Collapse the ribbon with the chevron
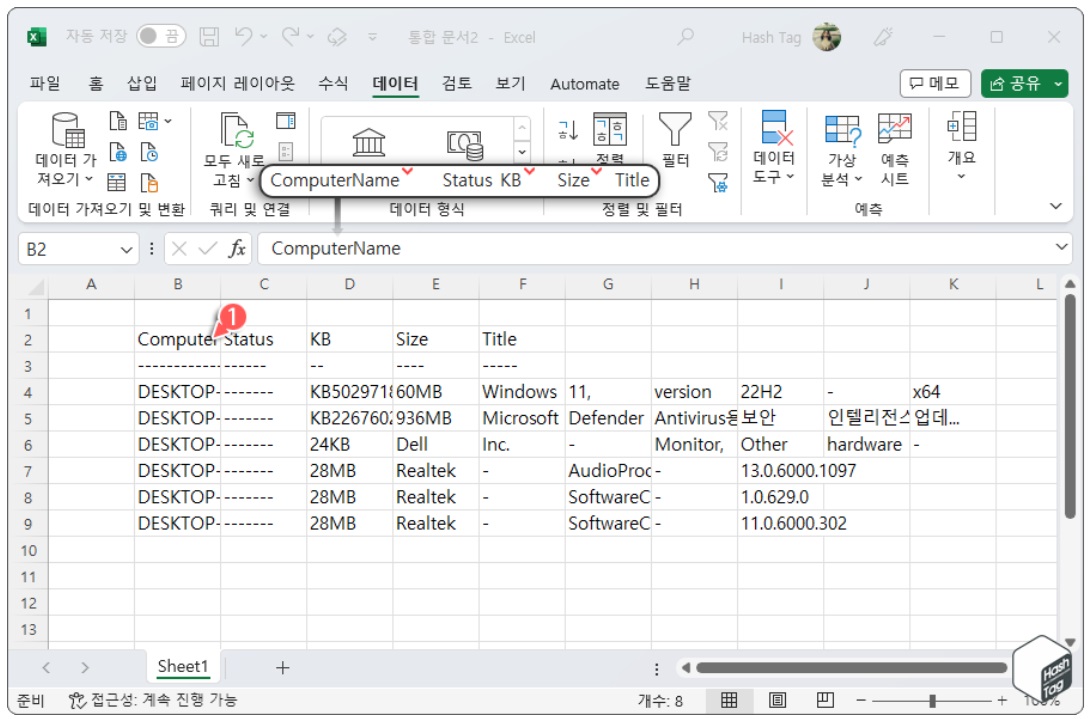The width and height of the screenshot is (1091, 719). coord(1056,206)
